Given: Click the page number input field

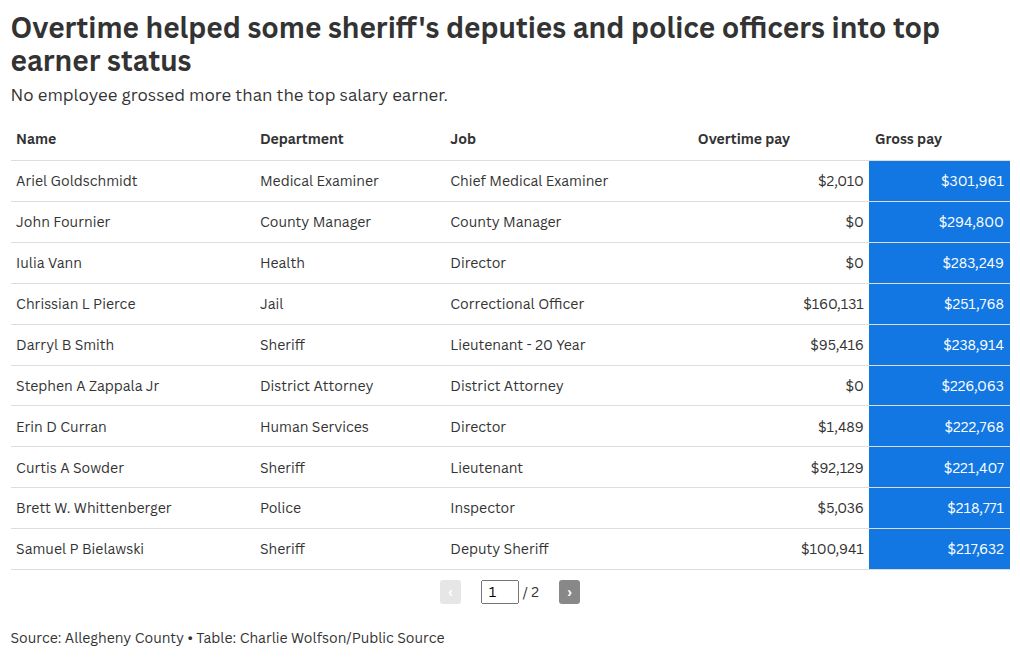Looking at the screenshot, I should pos(499,592).
